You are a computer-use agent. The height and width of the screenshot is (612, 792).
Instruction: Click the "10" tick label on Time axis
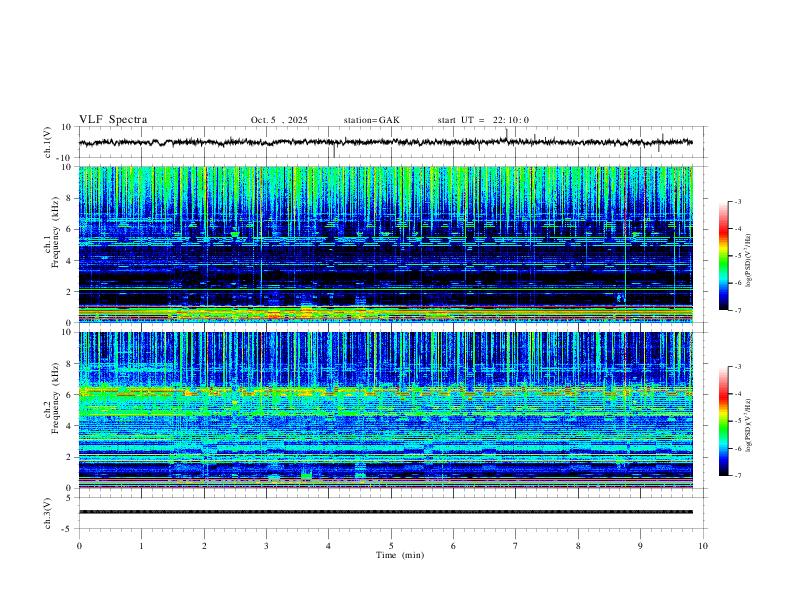(703, 546)
